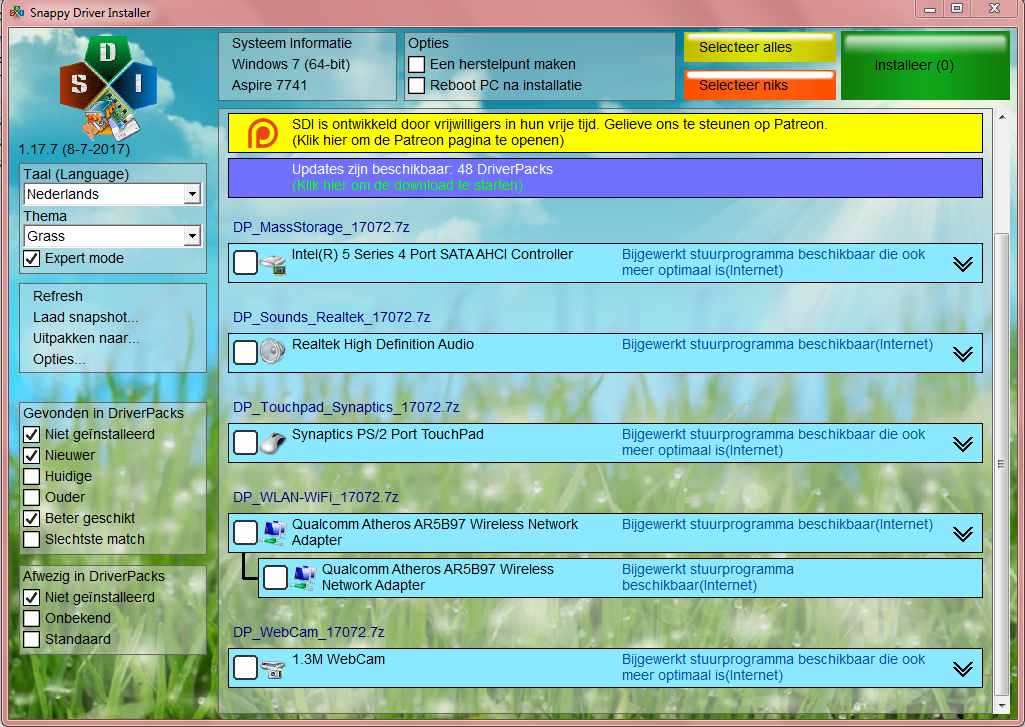Toggle 'Niet geïnstalleerd' under Afwezig in DriverPacks
Viewport: 1025px width, 727px height.
pyautogui.click(x=31, y=597)
